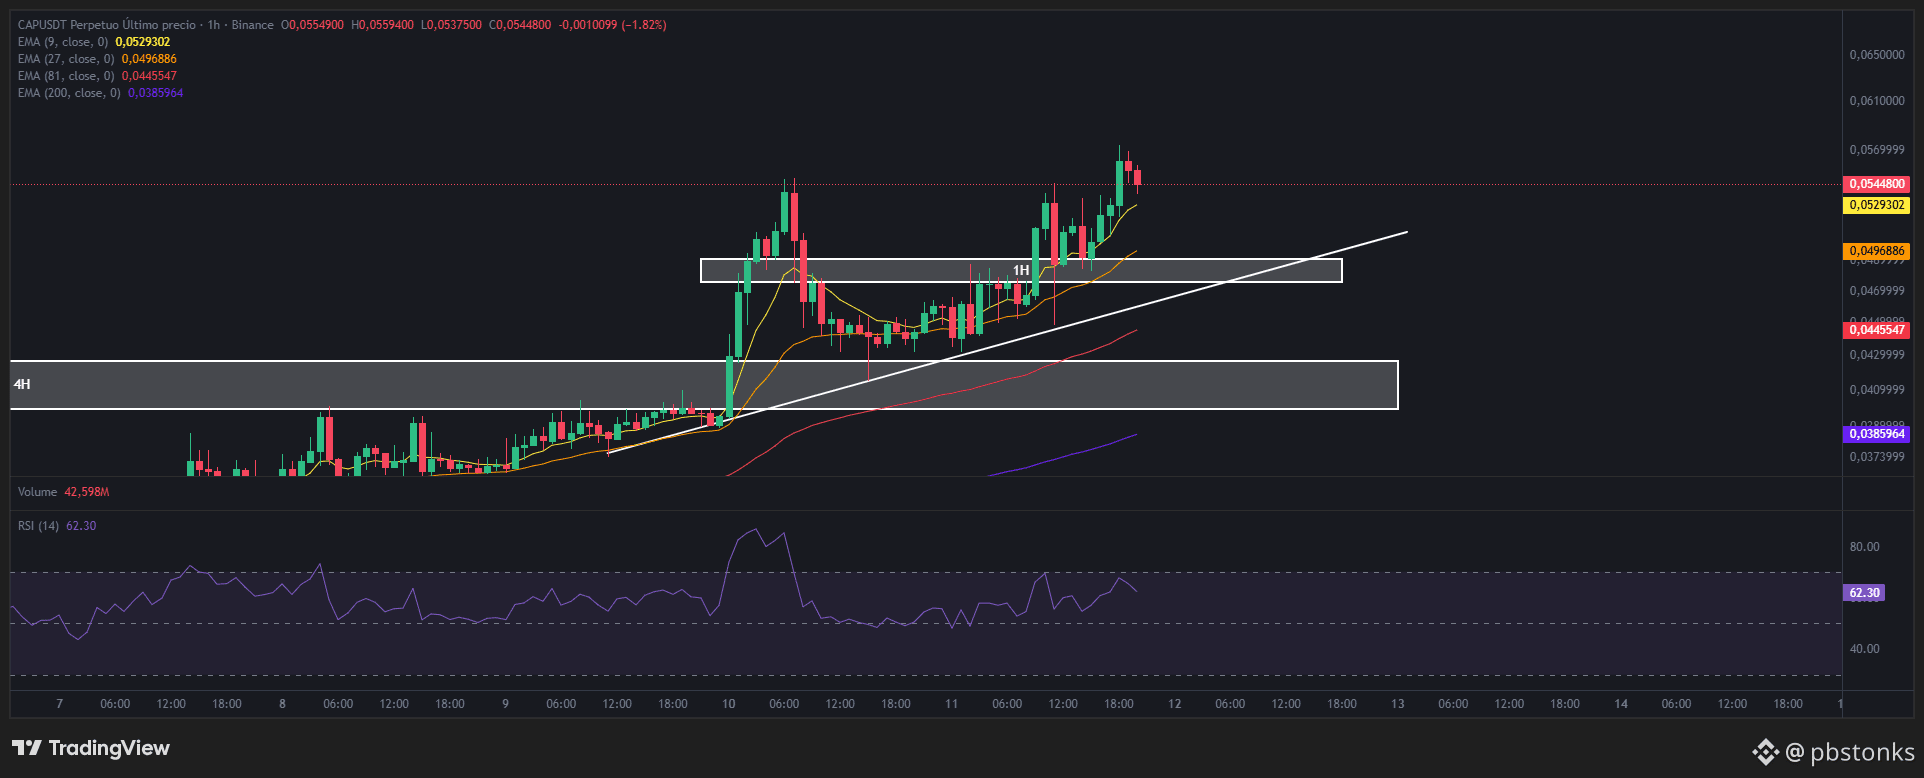Click date 13 on the time axis

[x=1398, y=704]
